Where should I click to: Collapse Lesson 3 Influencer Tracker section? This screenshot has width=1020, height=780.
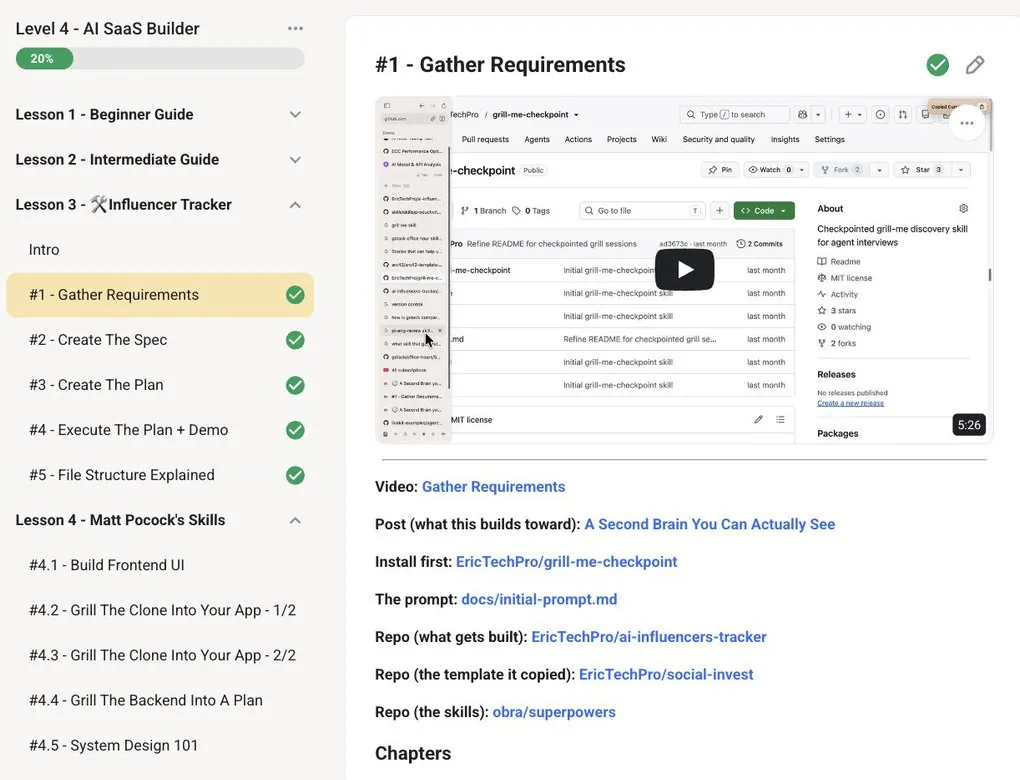pyautogui.click(x=295, y=205)
